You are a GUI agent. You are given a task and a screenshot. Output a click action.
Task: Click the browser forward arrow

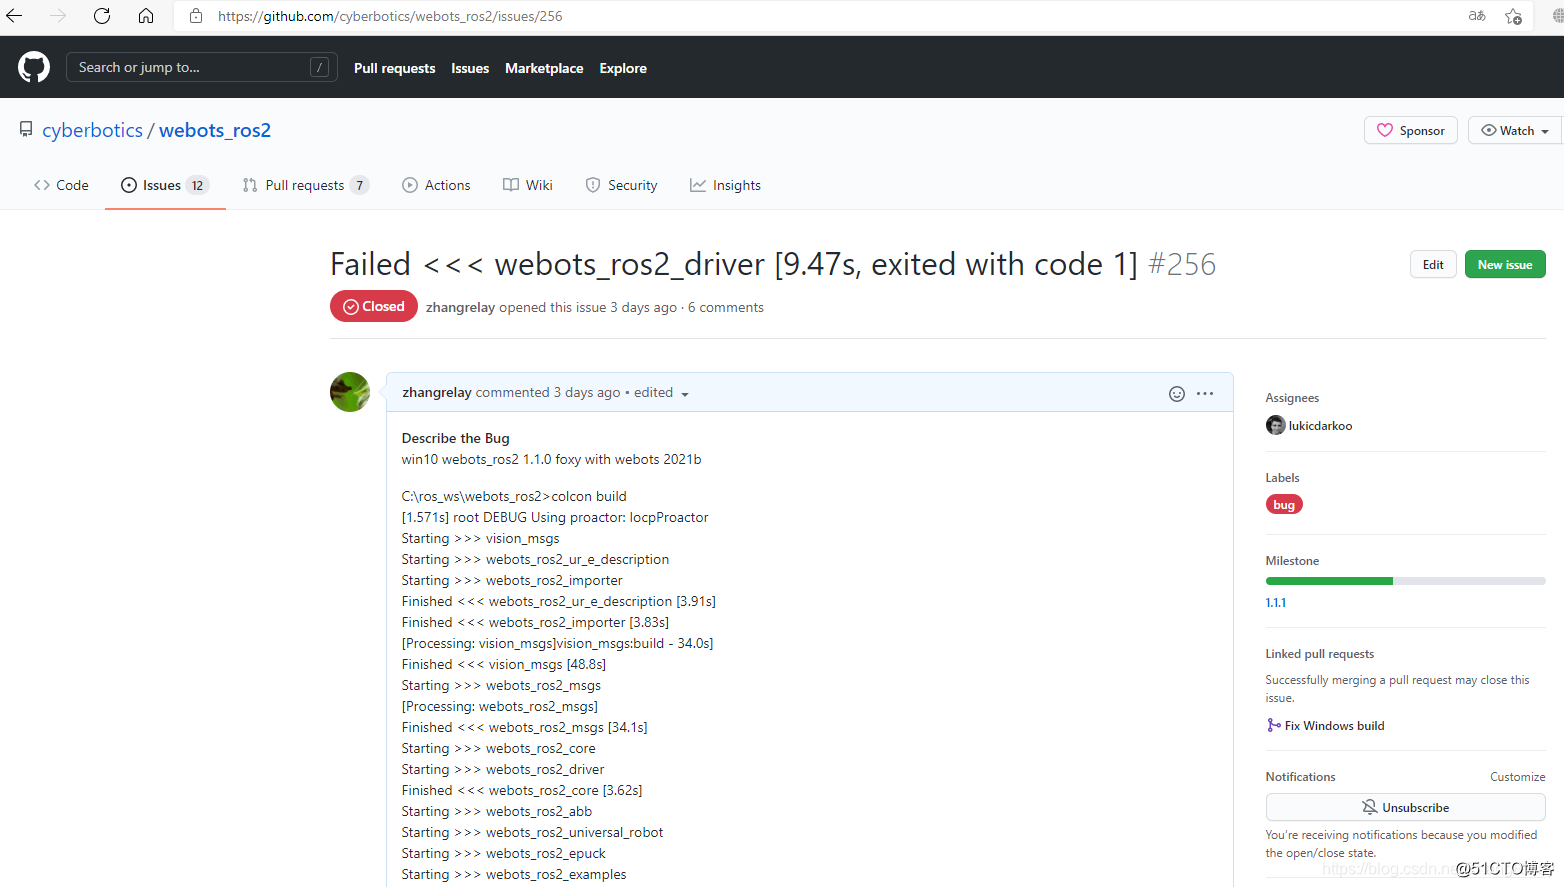click(58, 16)
